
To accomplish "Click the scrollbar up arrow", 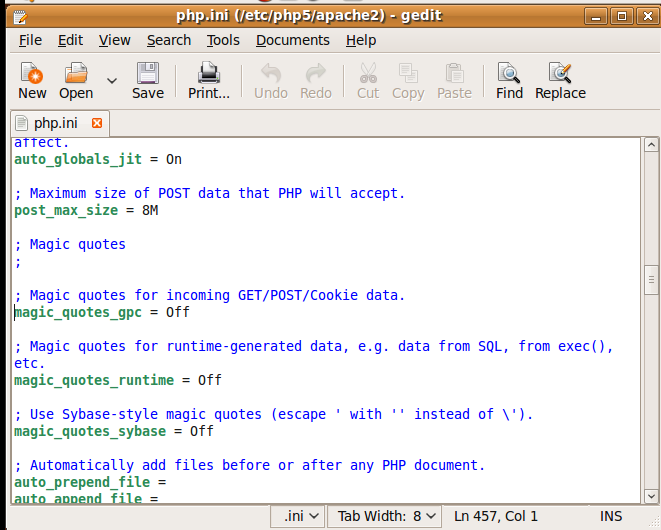I will point(651,145).
